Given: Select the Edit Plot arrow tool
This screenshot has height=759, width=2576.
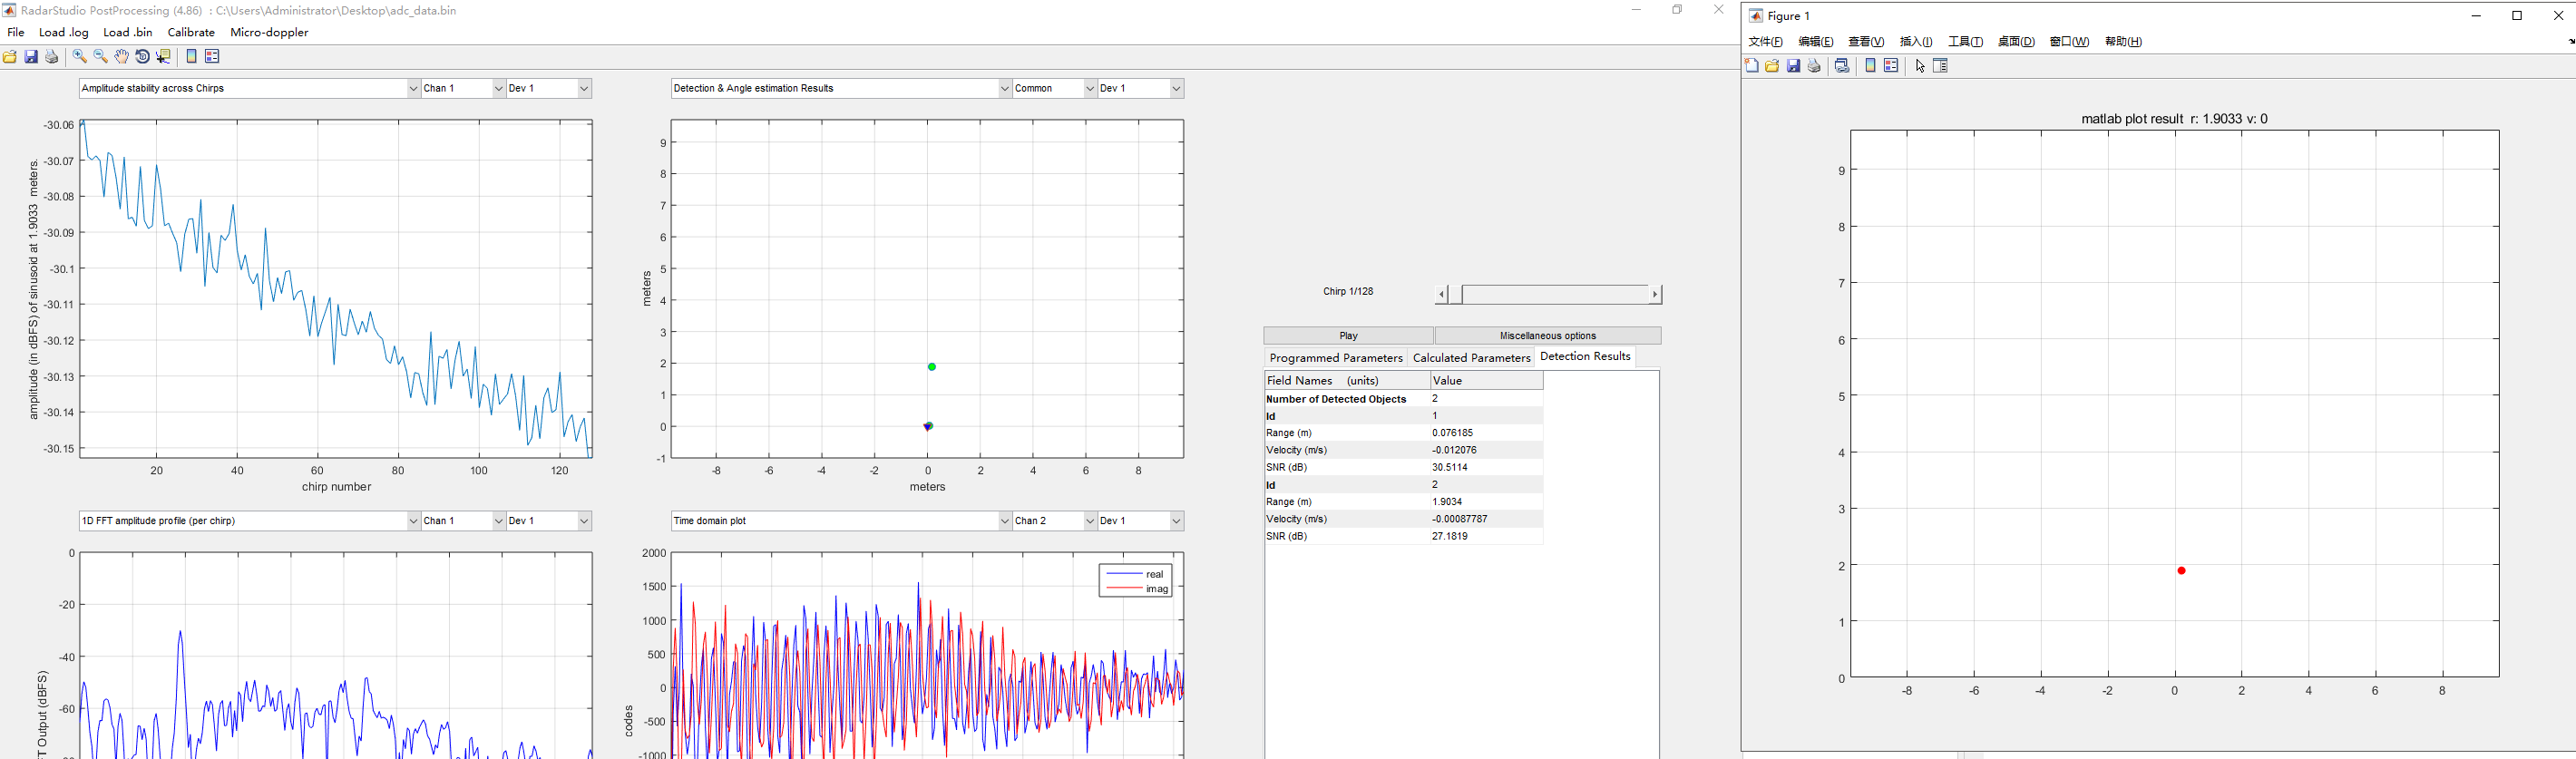Looking at the screenshot, I should [1920, 66].
